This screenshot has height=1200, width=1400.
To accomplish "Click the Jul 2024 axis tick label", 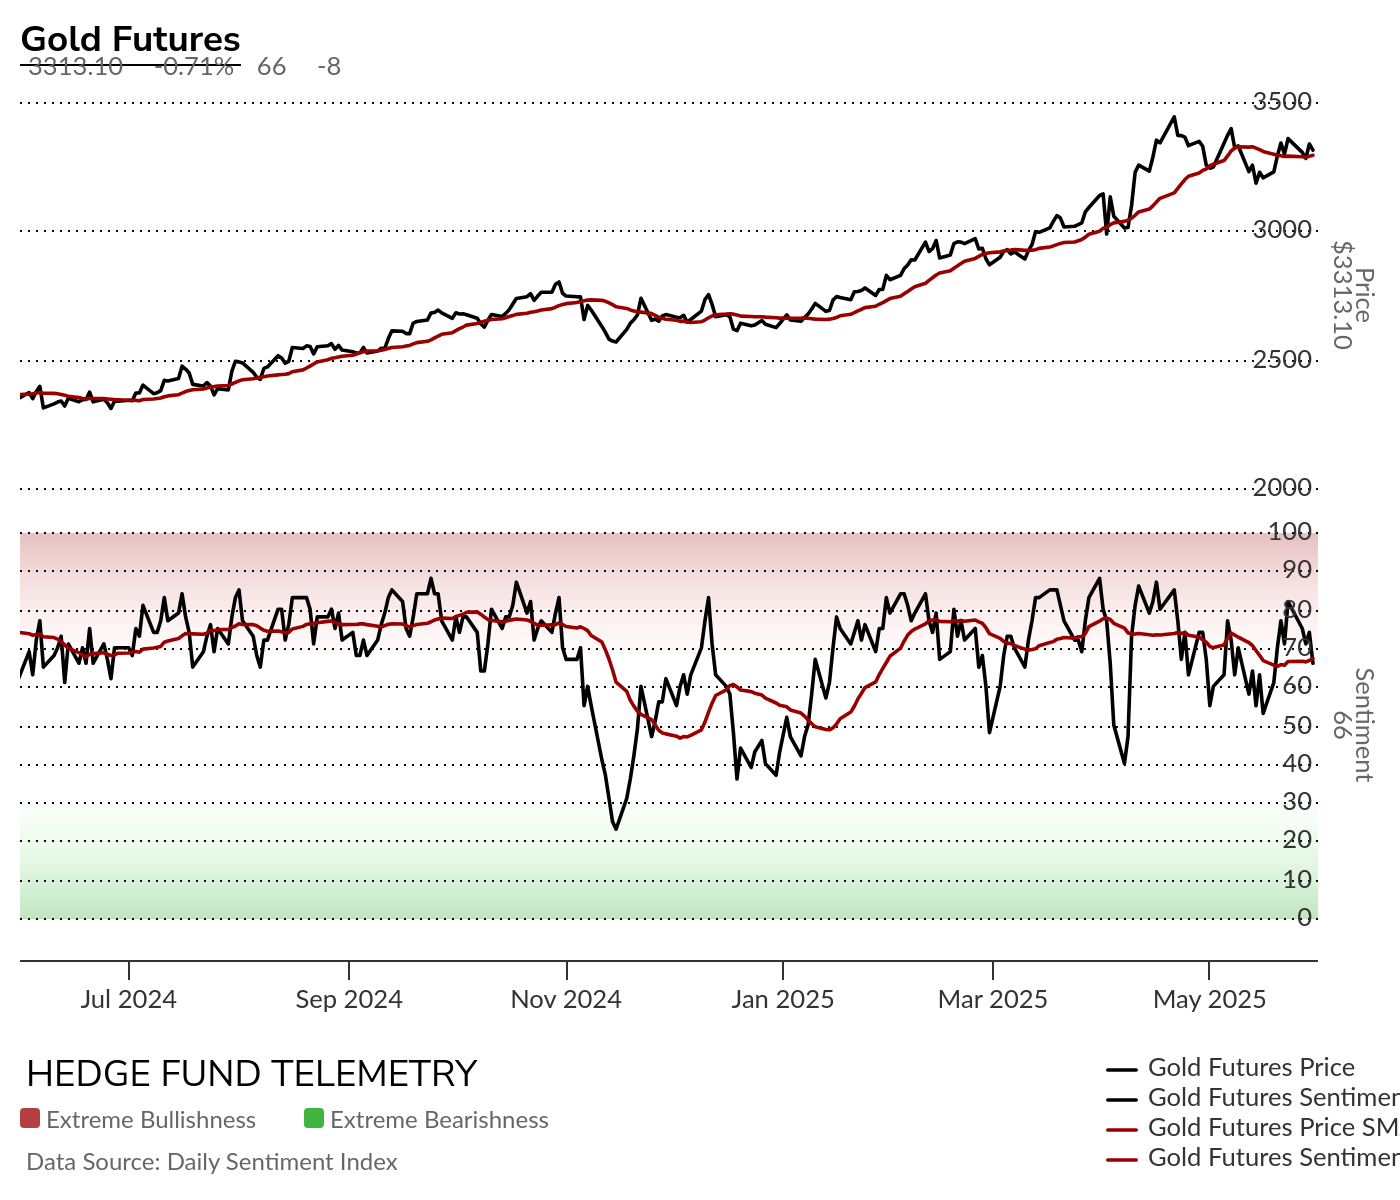I will [x=129, y=999].
